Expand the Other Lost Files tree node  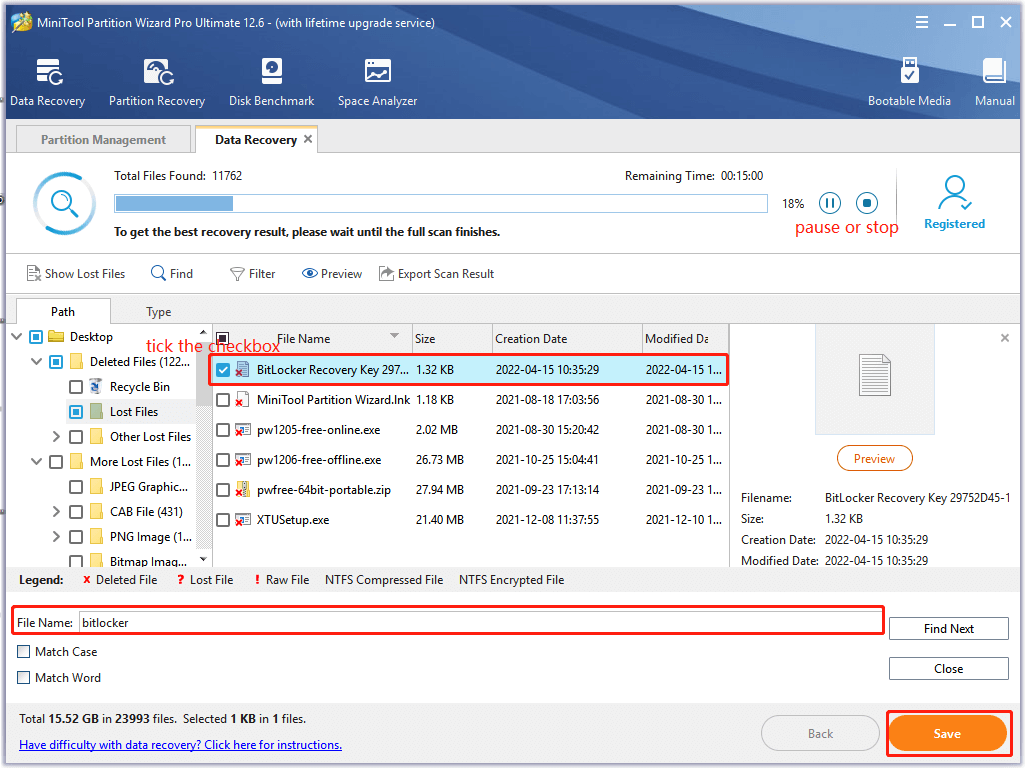(x=57, y=437)
